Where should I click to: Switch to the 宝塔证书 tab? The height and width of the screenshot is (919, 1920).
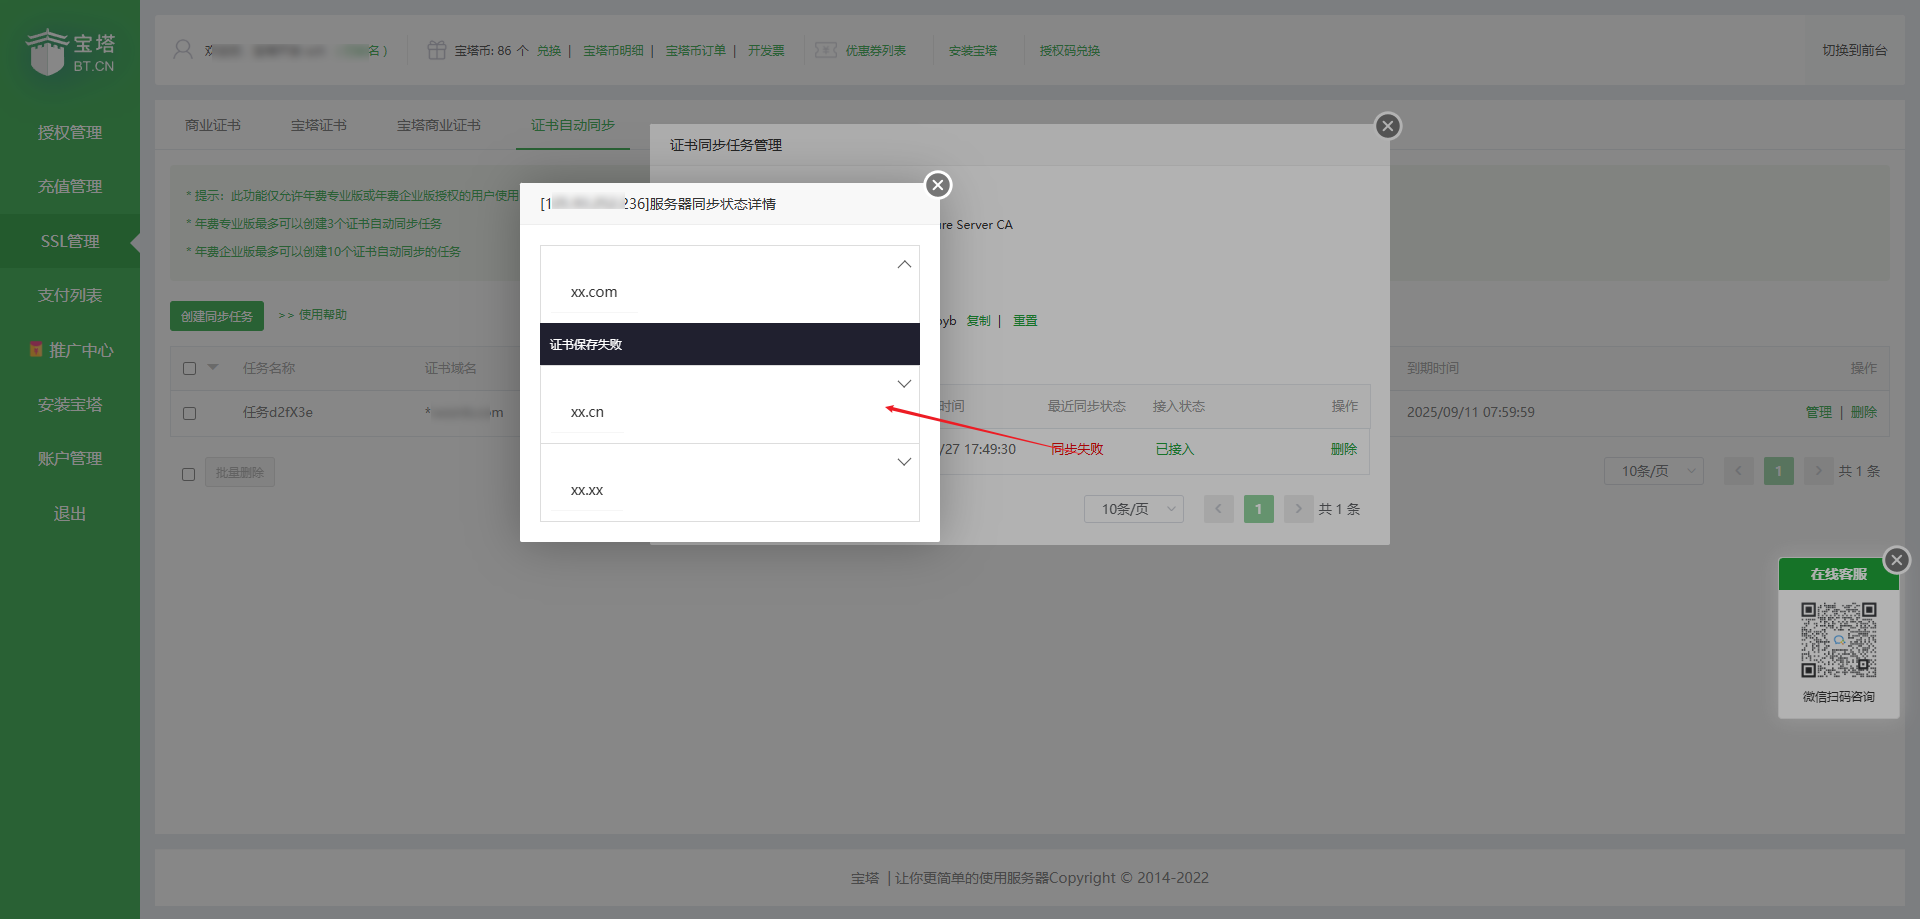pyautogui.click(x=319, y=125)
